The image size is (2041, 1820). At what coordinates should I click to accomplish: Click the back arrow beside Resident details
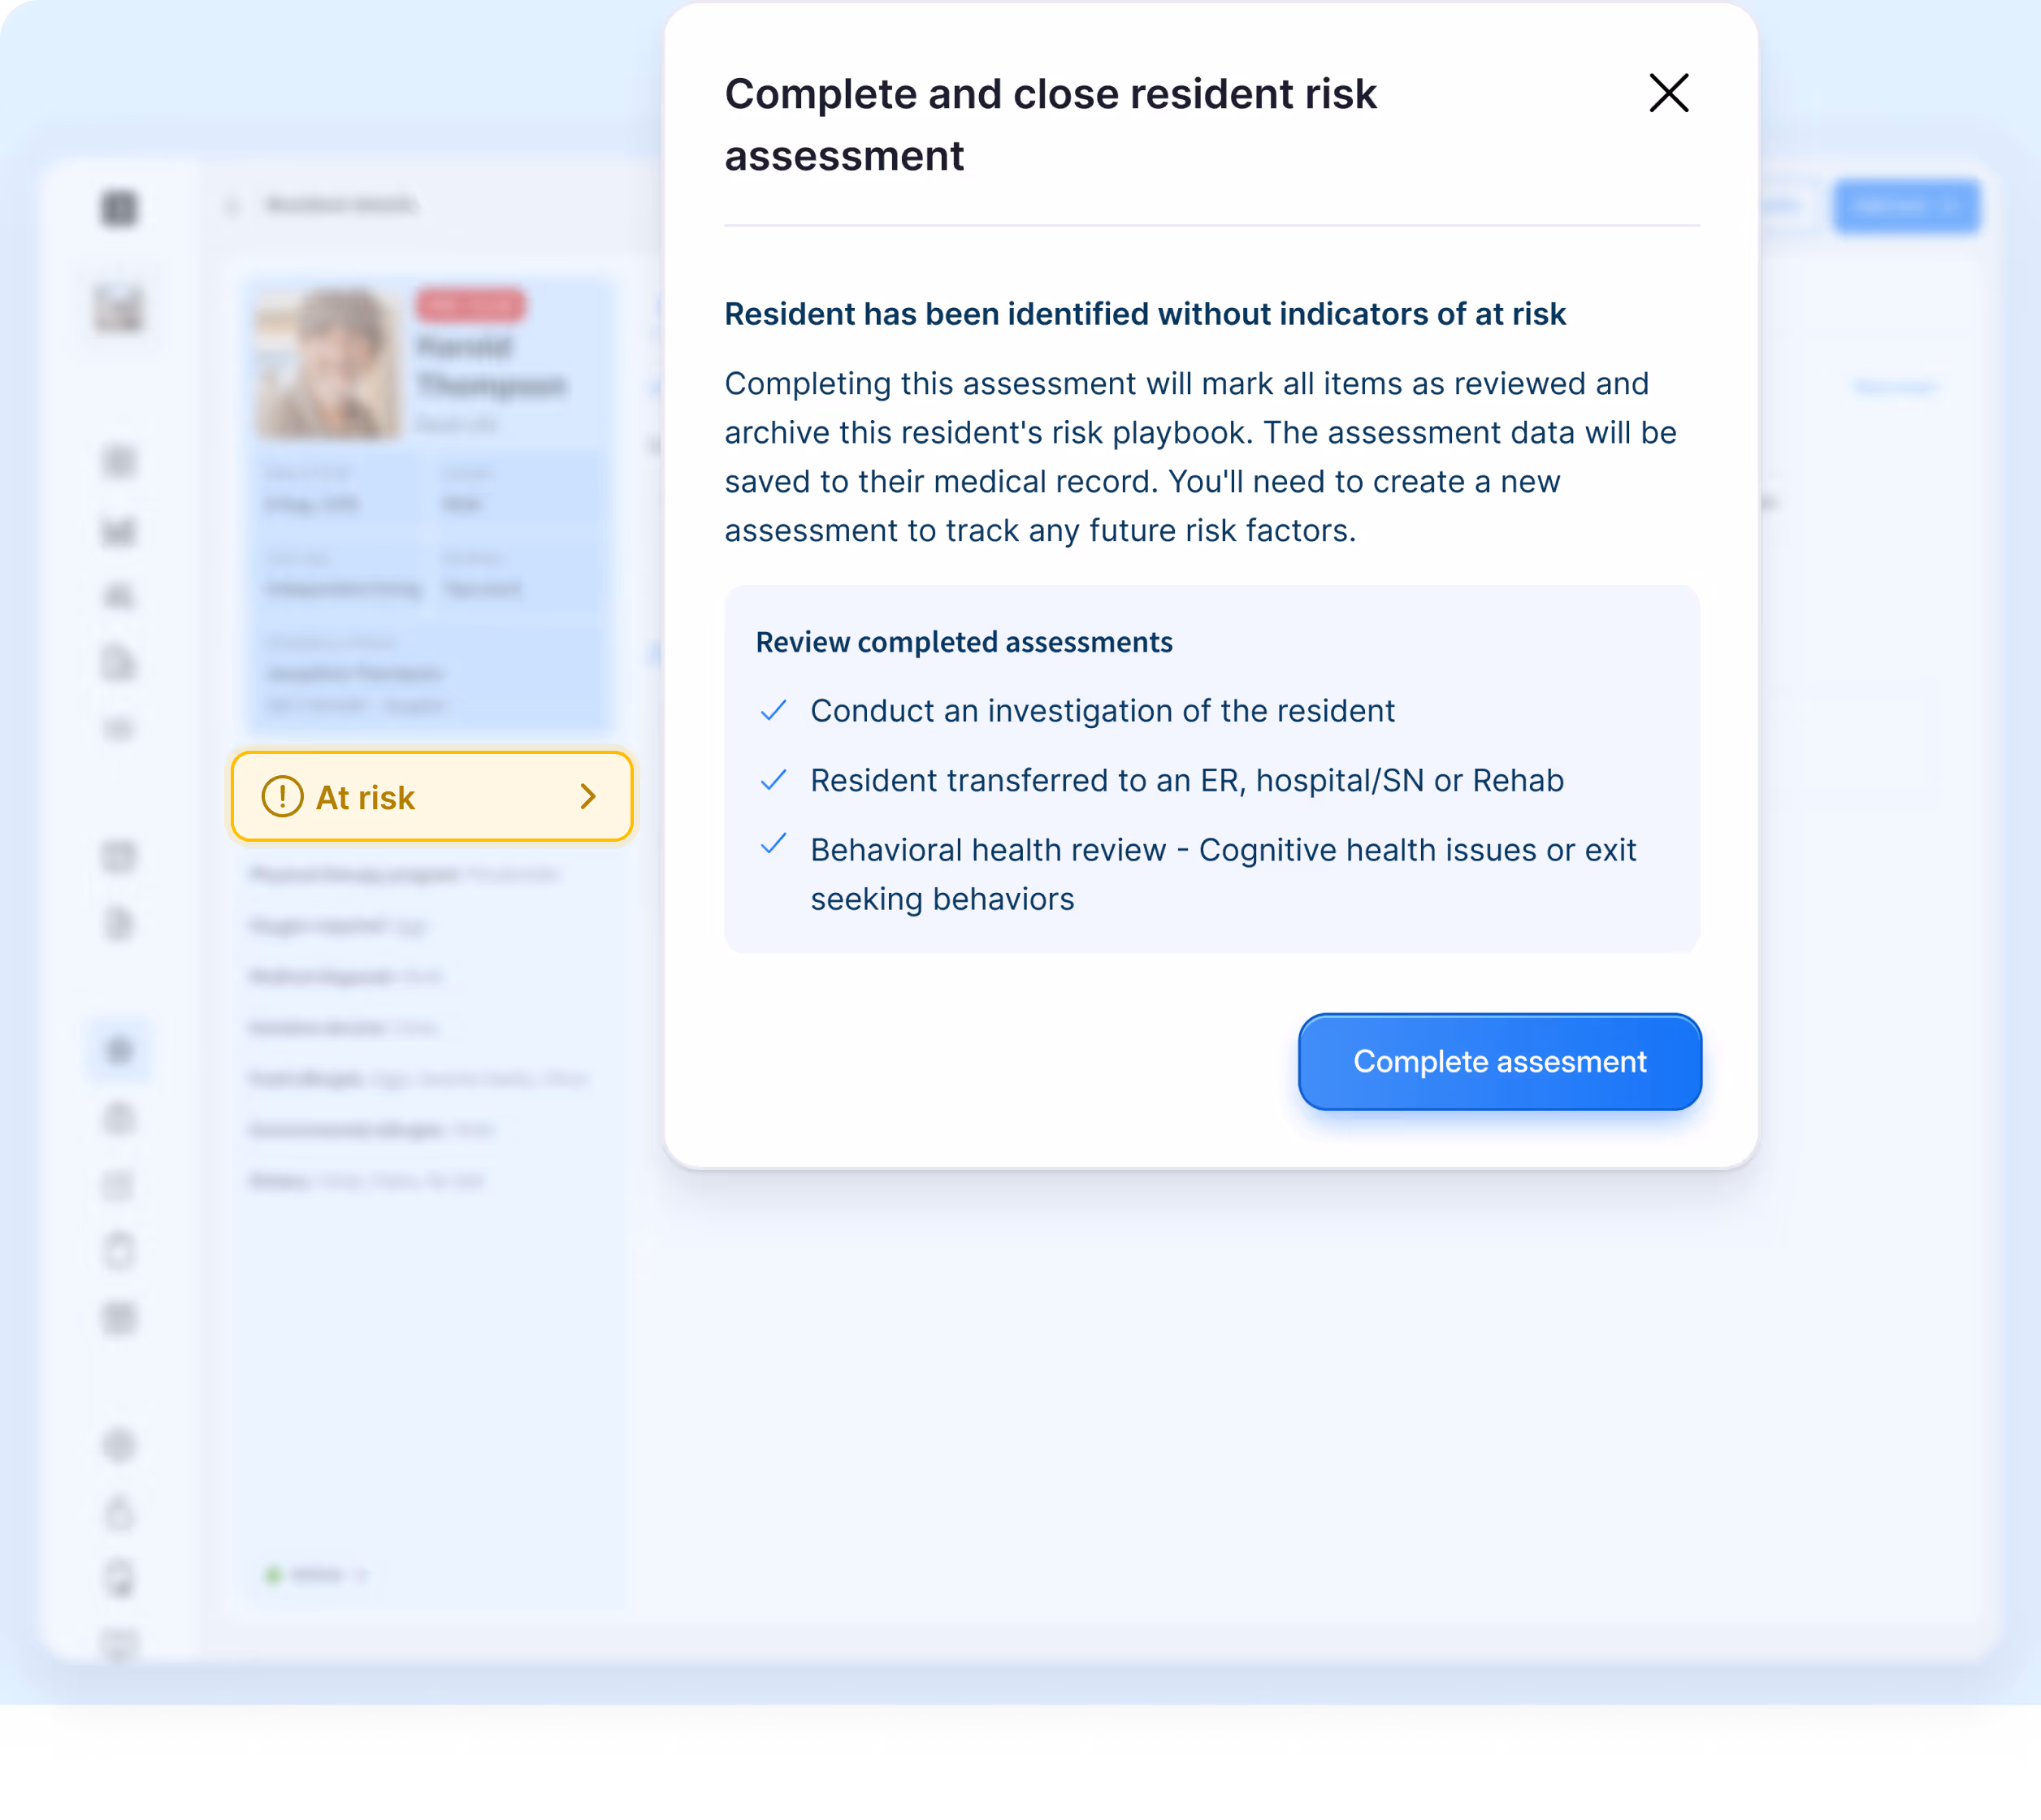(x=233, y=205)
